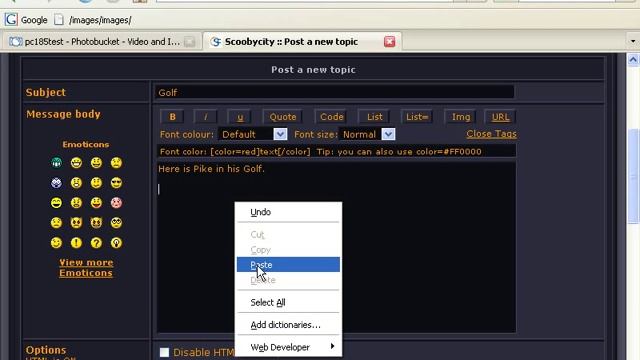Click the italic i button
The height and width of the screenshot is (360, 640).
coord(205,117)
